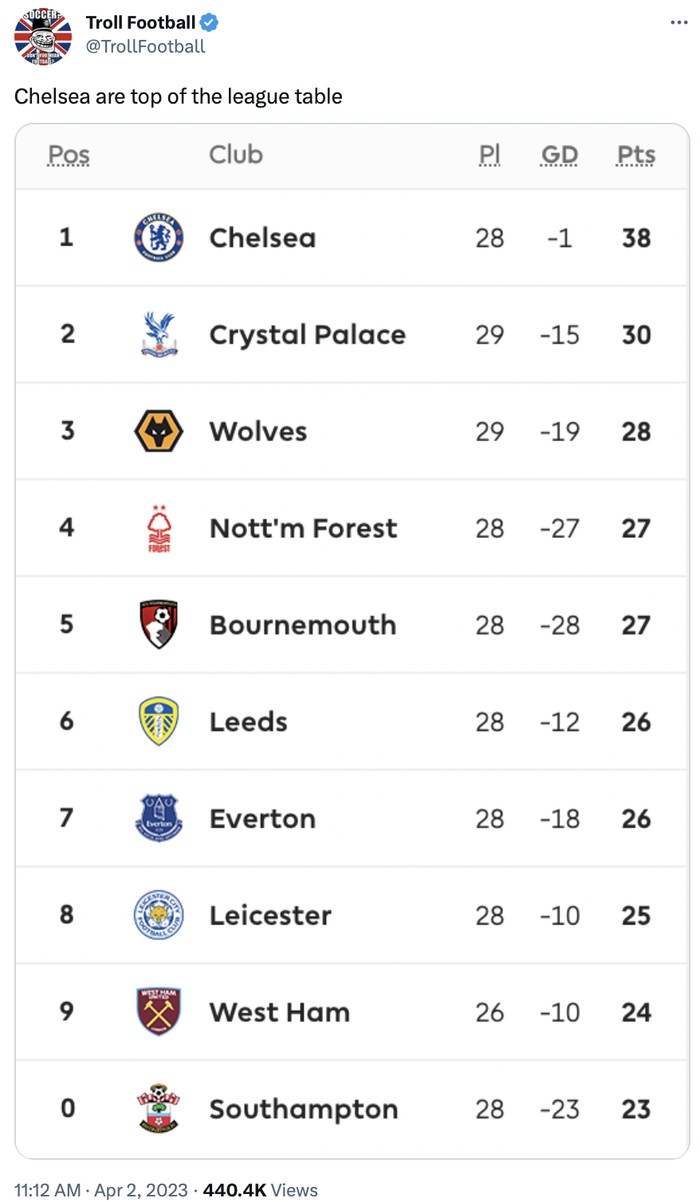The image size is (700, 1202).
Task: Click the 440.4K Views count
Action: pos(260,1190)
